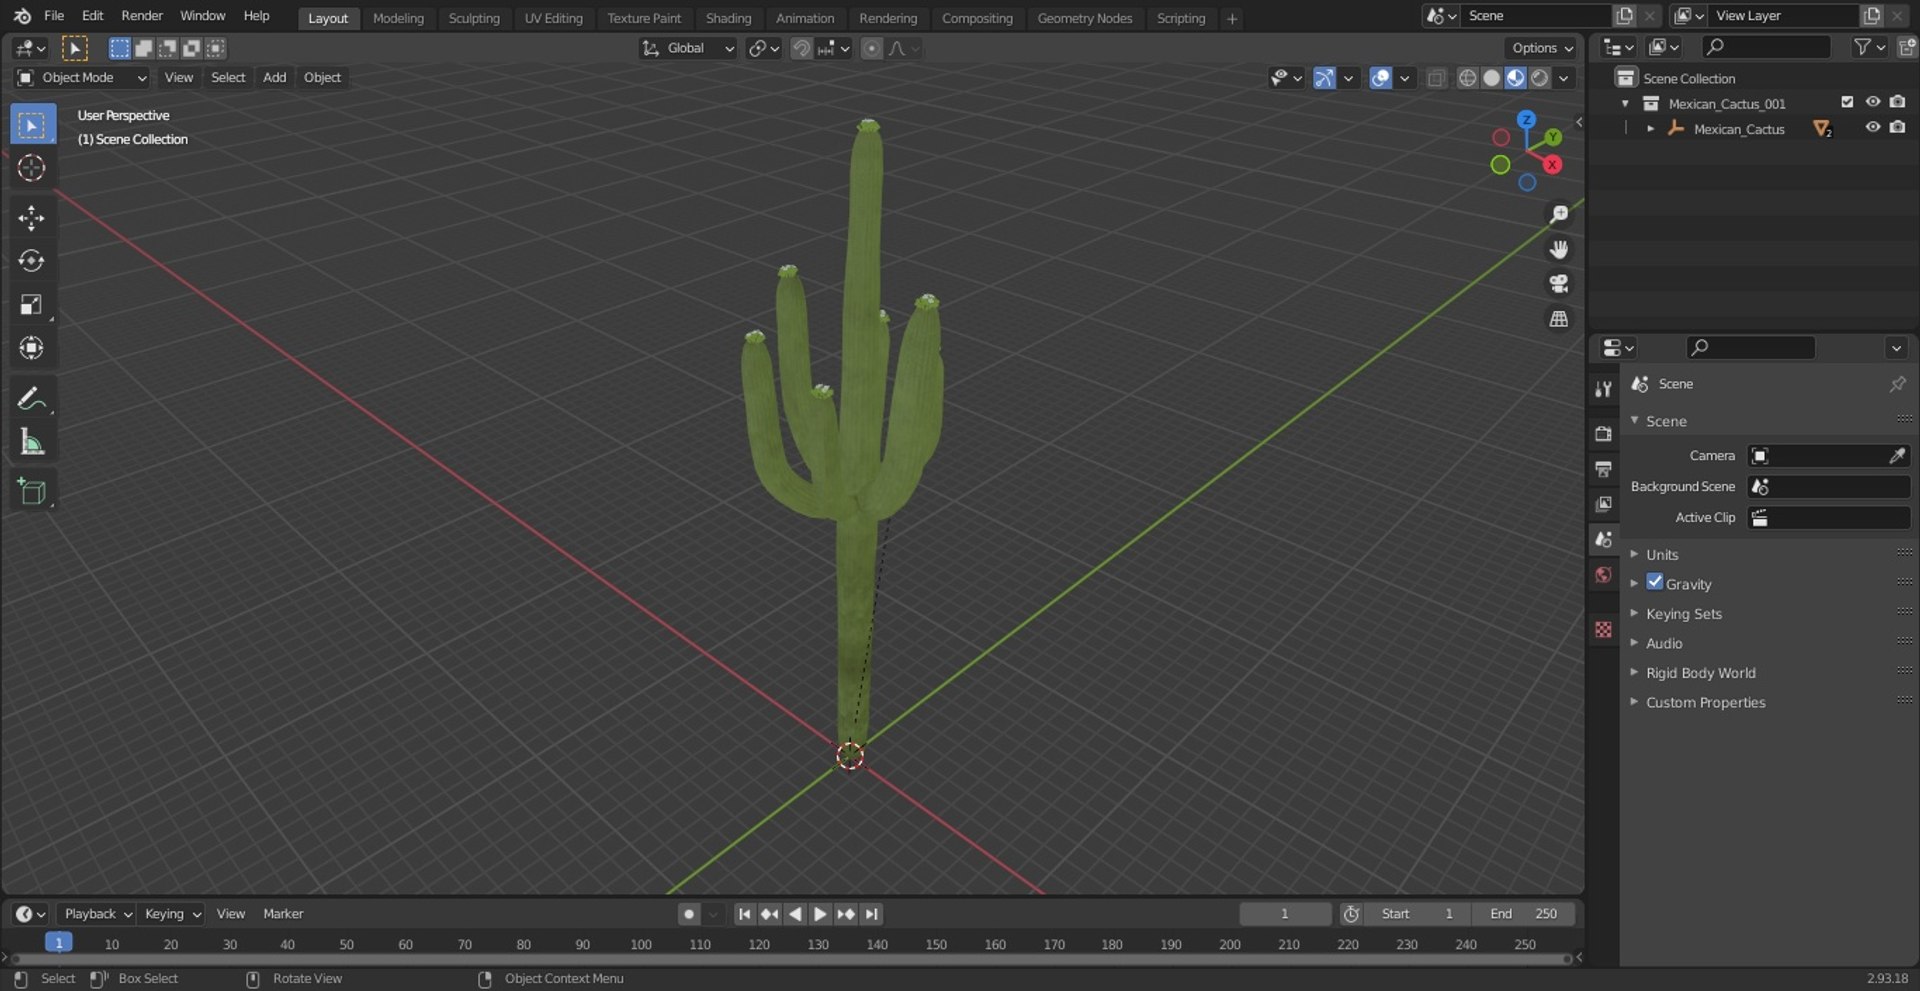This screenshot has height=991, width=1920.
Task: Open the Render properties tab
Action: pos(1604,434)
